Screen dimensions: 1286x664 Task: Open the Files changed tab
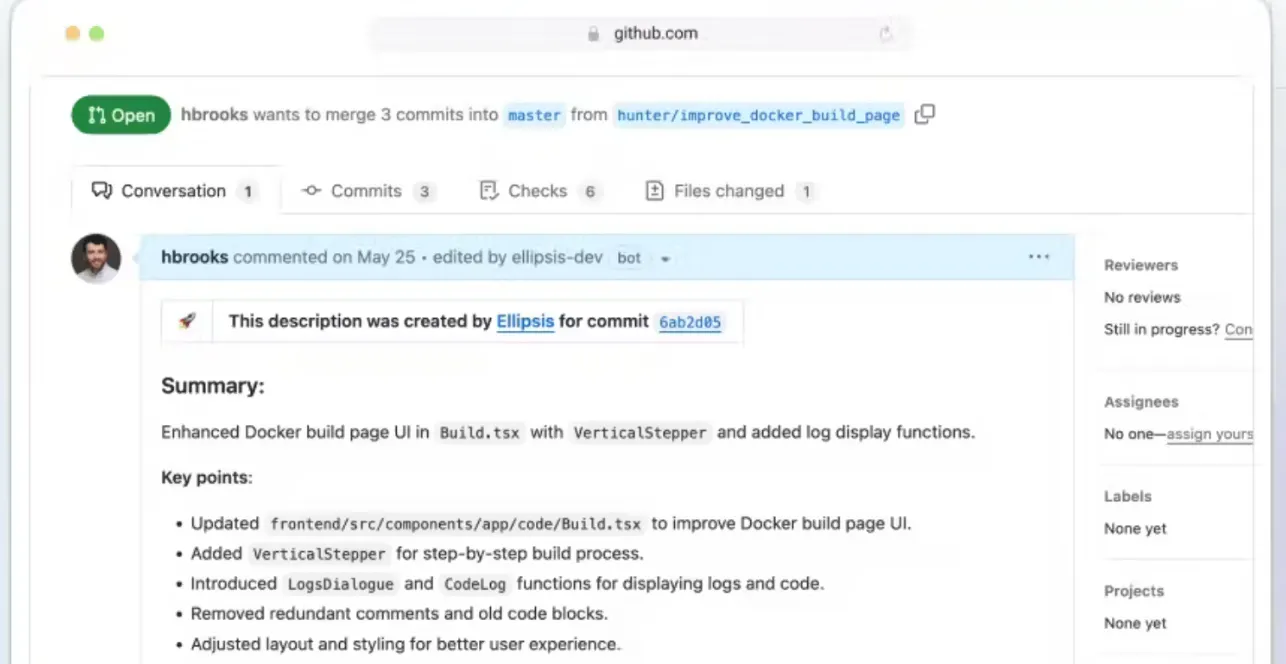click(730, 191)
